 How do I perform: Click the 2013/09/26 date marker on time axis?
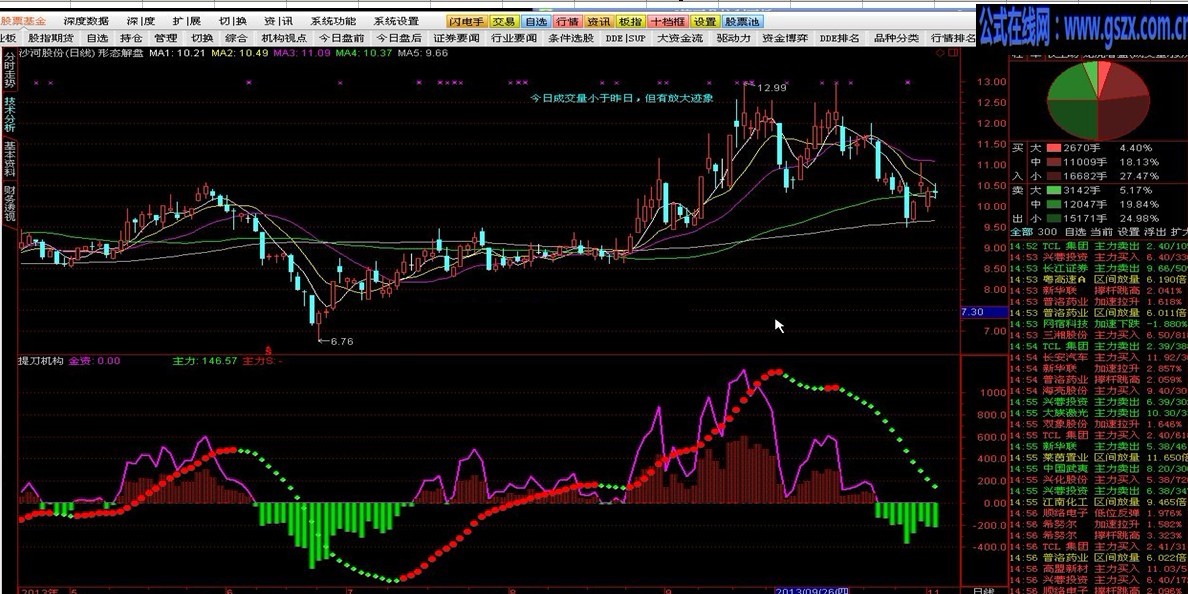(x=812, y=589)
